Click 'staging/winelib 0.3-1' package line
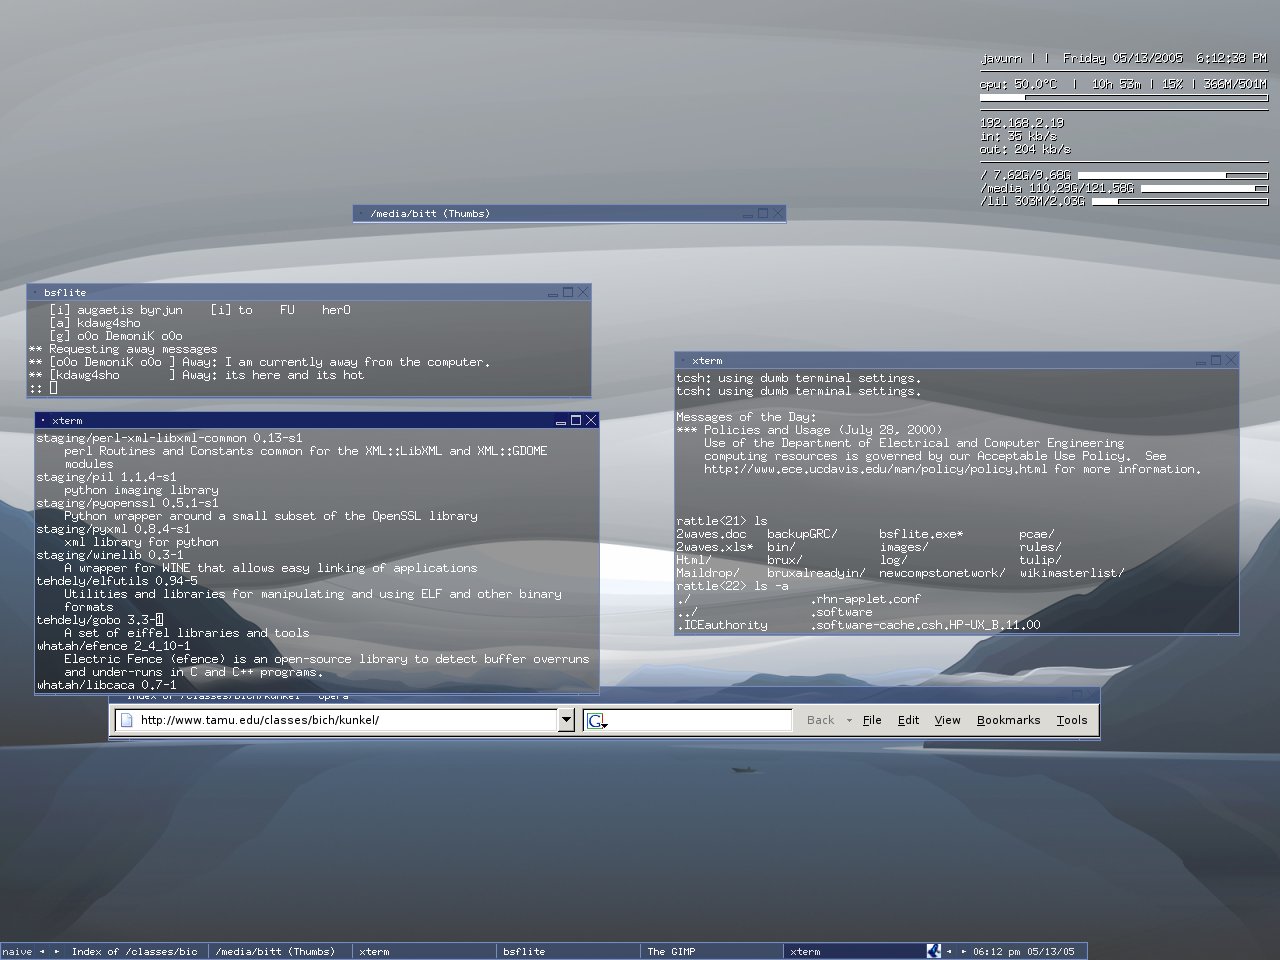 110,555
